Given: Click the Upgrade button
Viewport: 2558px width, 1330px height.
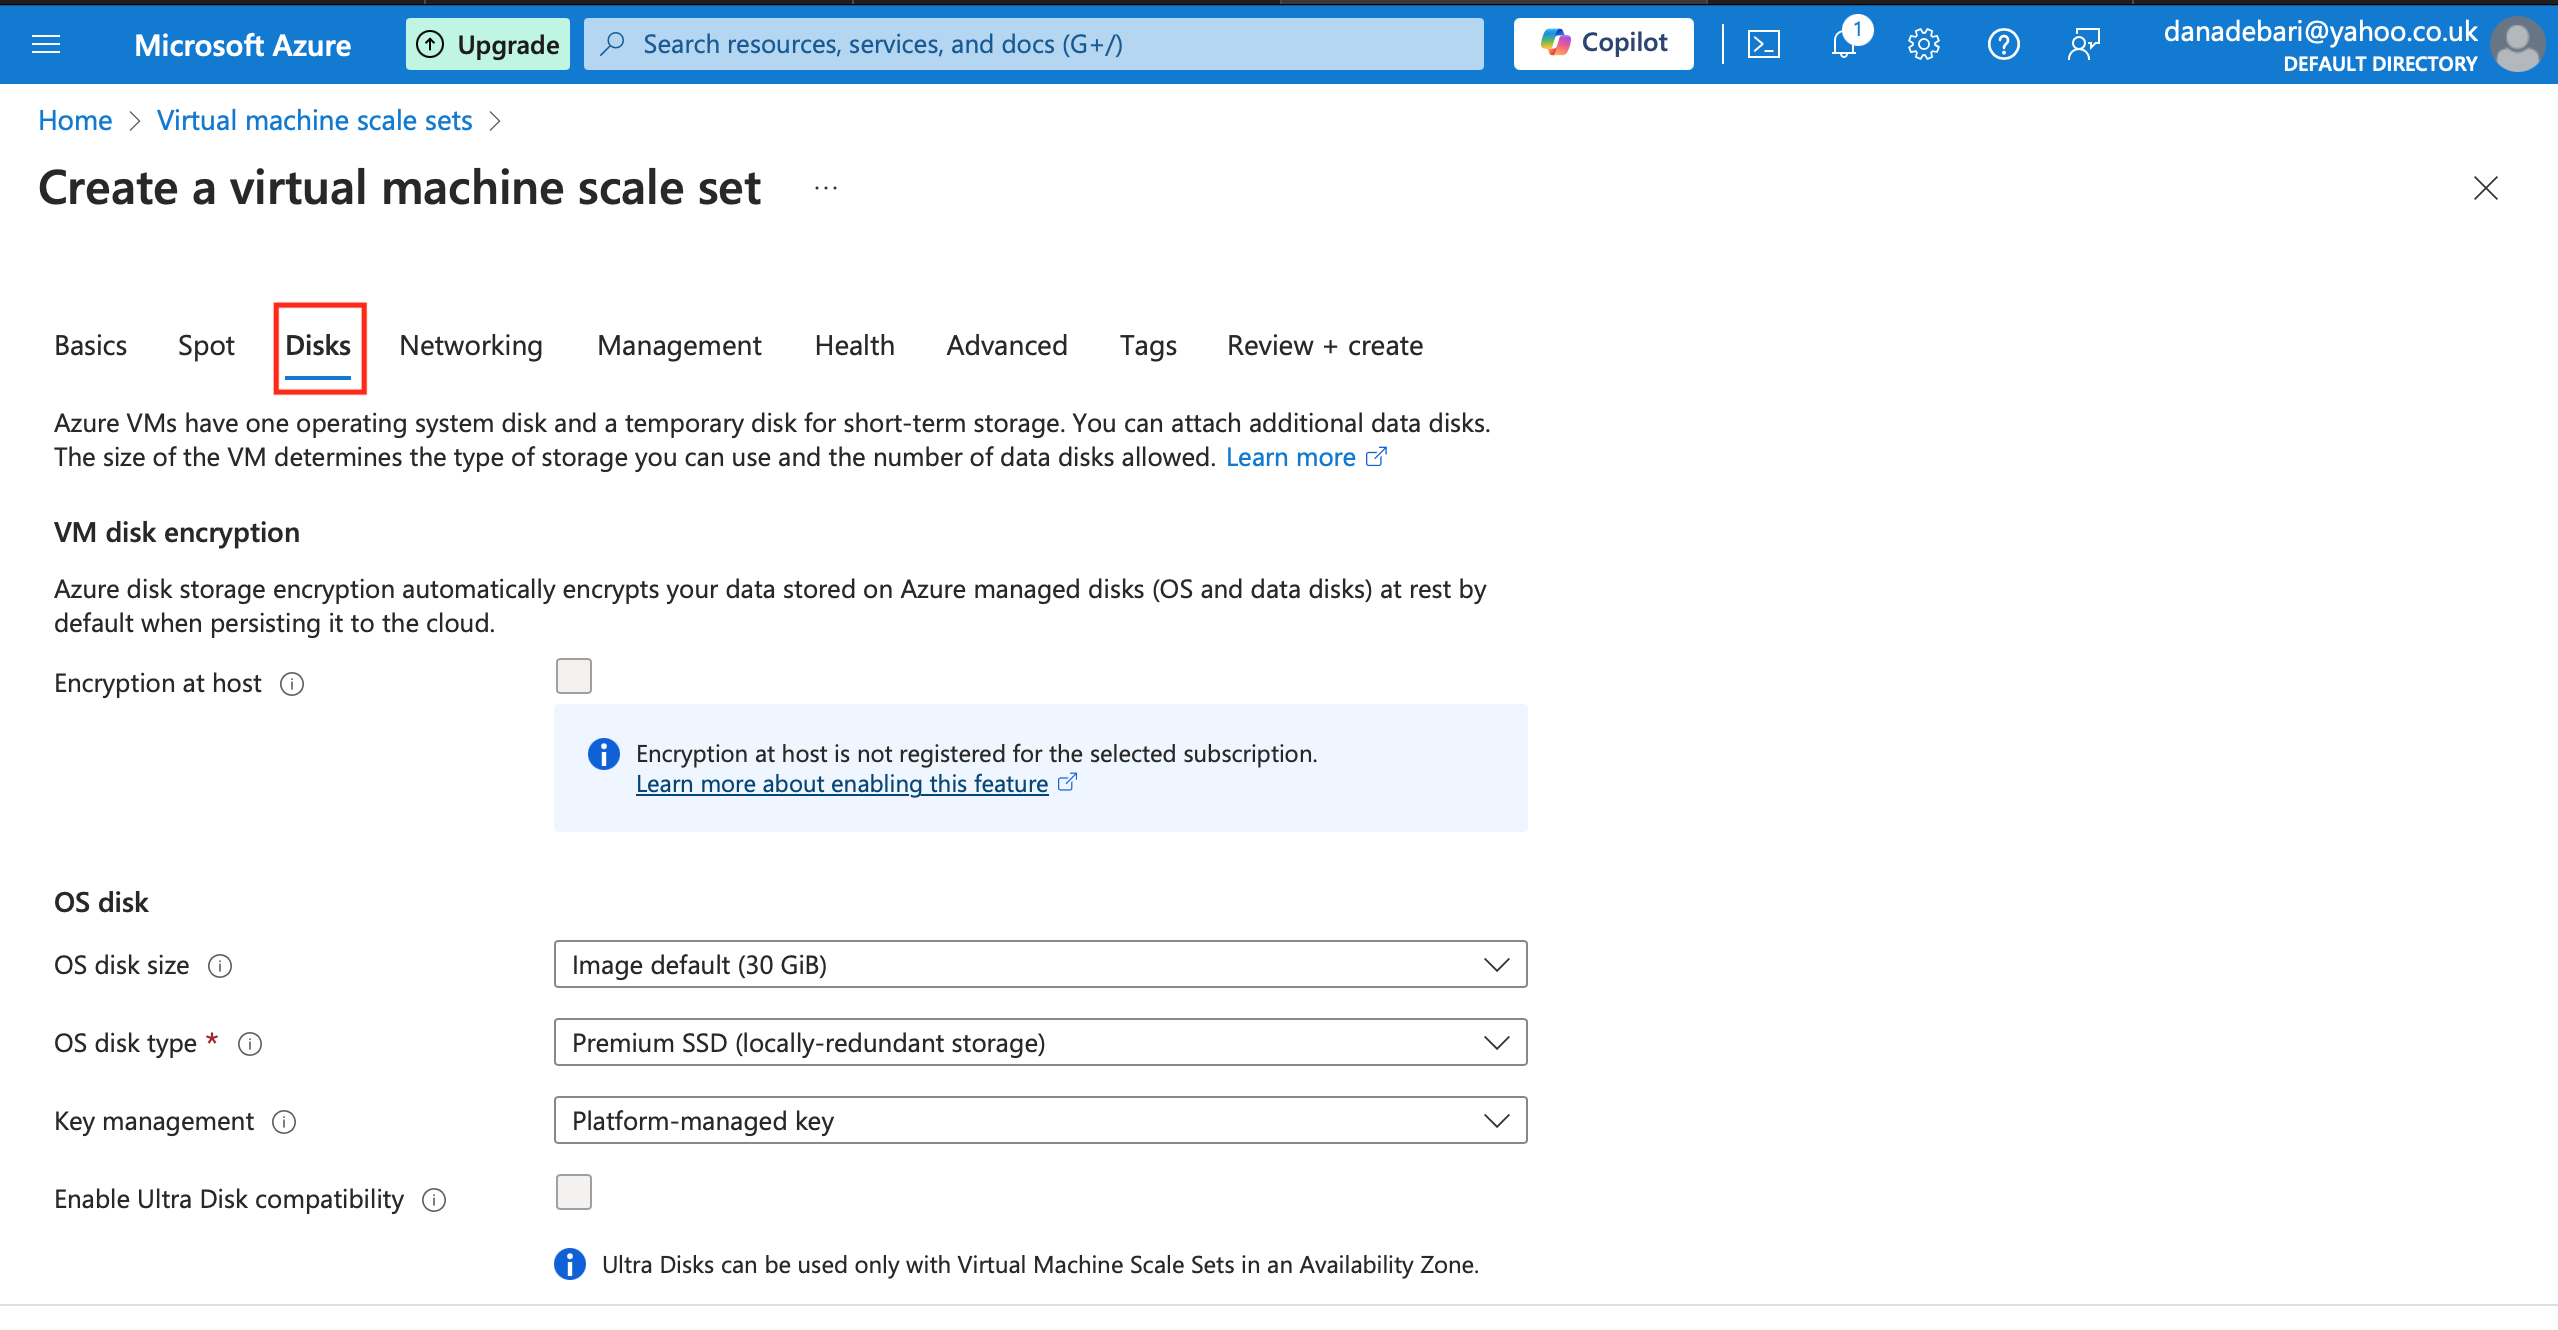Looking at the screenshot, I should (488, 44).
